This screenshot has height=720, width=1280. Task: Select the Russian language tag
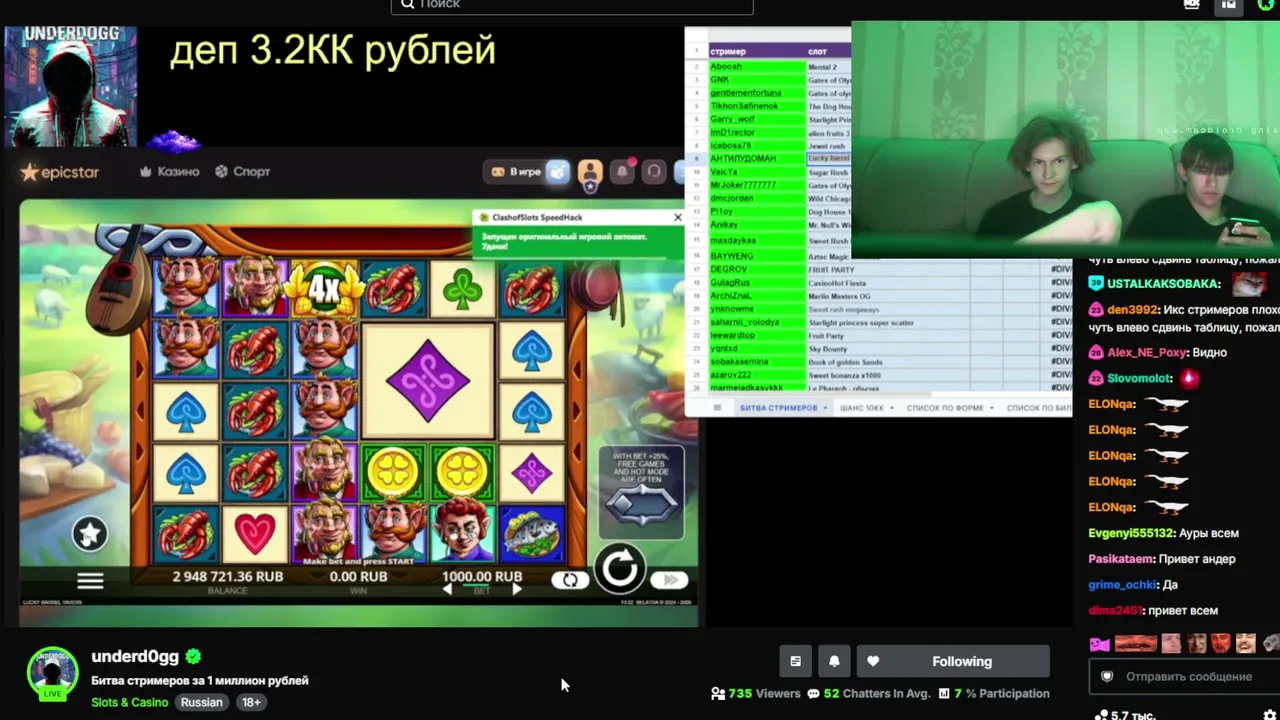pos(201,702)
